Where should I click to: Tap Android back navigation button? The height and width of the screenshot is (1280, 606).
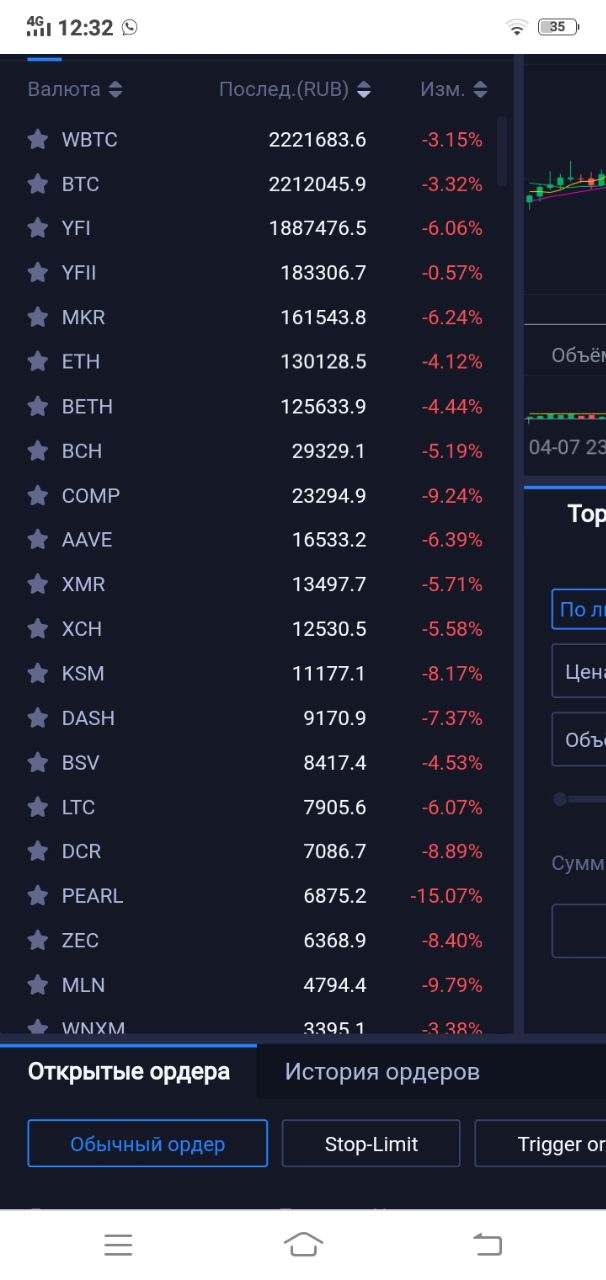click(x=487, y=1244)
